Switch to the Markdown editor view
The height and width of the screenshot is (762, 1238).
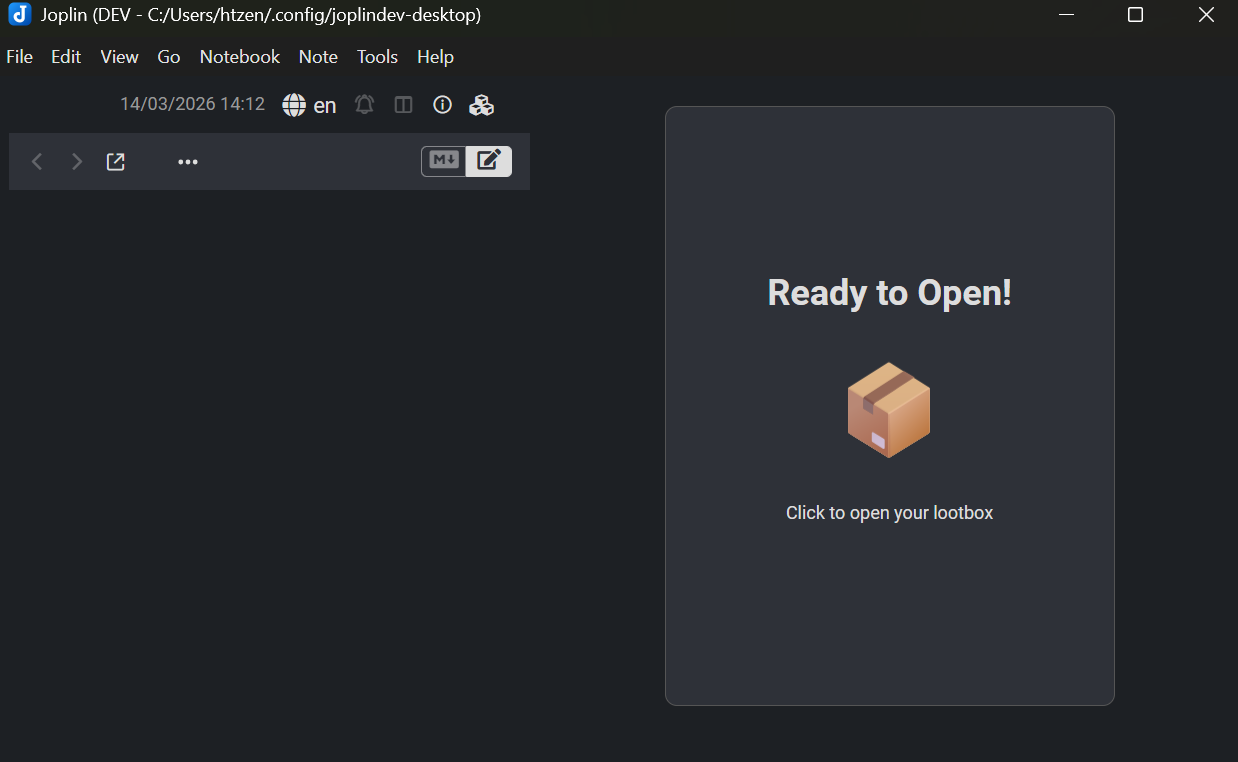click(x=443, y=161)
